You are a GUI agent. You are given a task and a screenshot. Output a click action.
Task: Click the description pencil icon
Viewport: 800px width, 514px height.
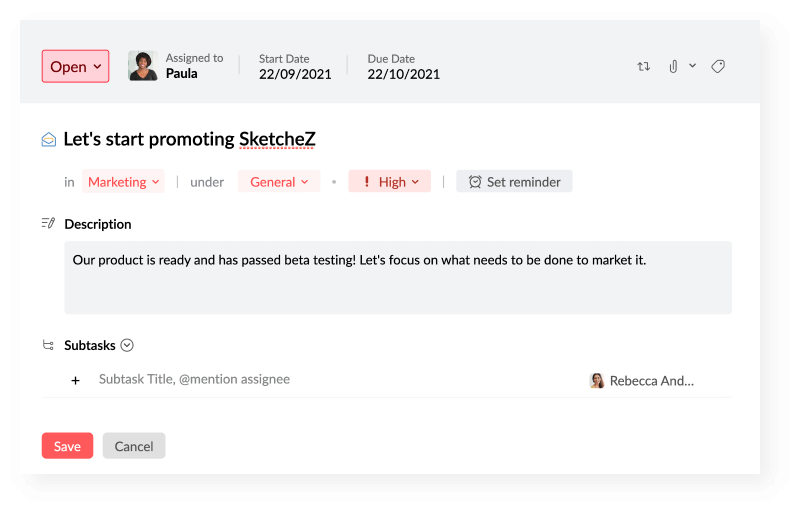tap(48, 223)
